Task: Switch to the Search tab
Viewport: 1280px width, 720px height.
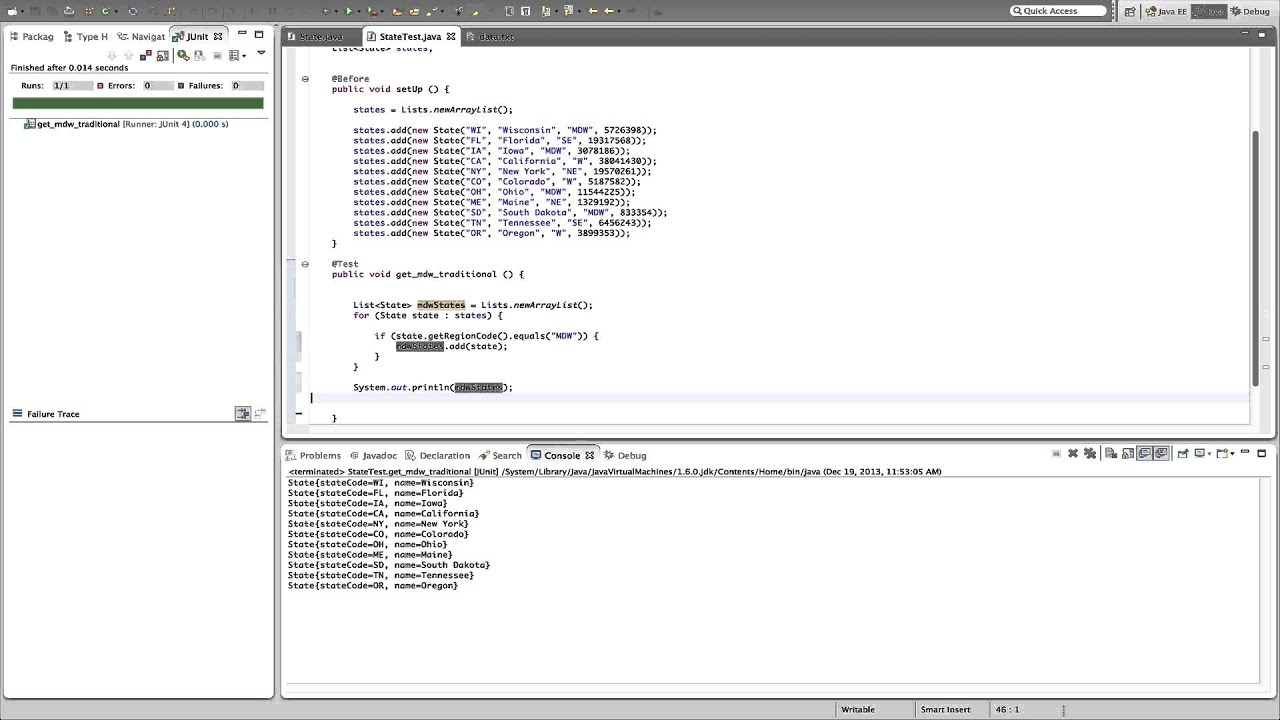Action: (x=500, y=455)
